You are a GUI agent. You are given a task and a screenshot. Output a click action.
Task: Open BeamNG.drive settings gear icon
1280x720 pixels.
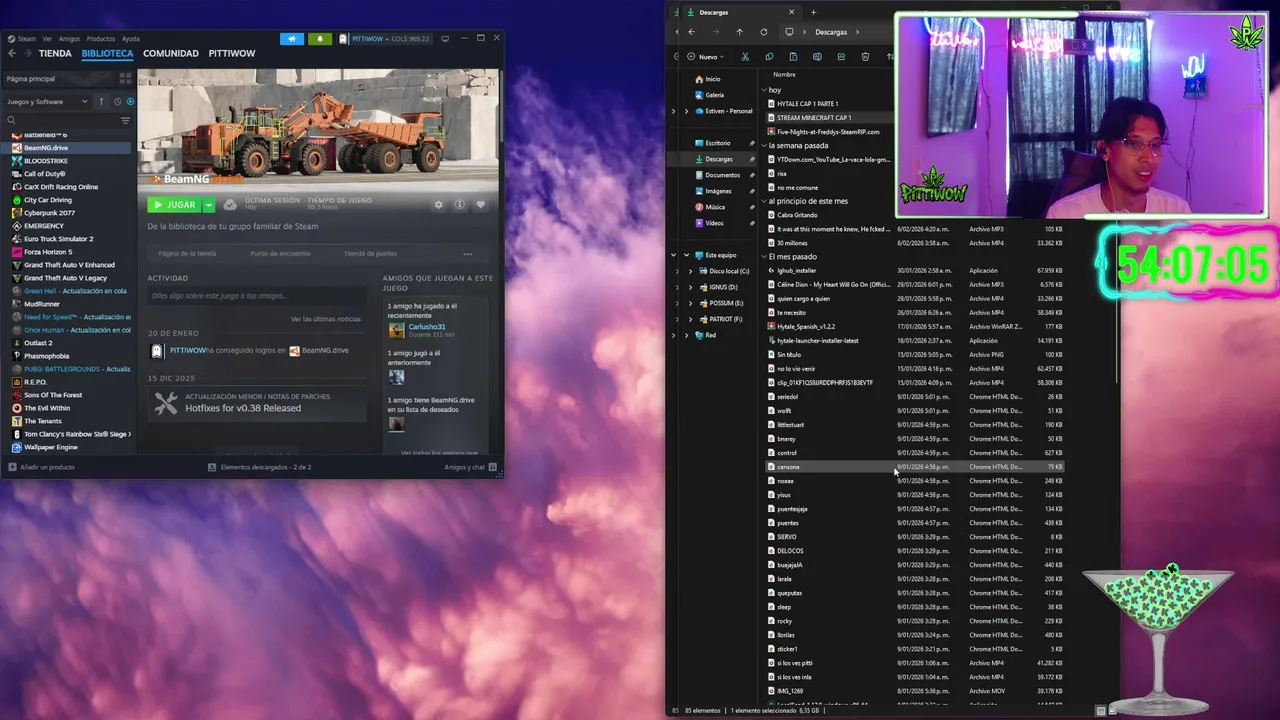[438, 204]
